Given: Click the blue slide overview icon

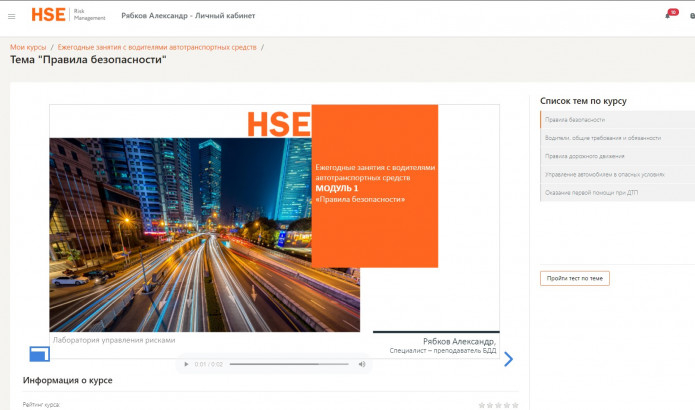Looking at the screenshot, I should pos(39,353).
